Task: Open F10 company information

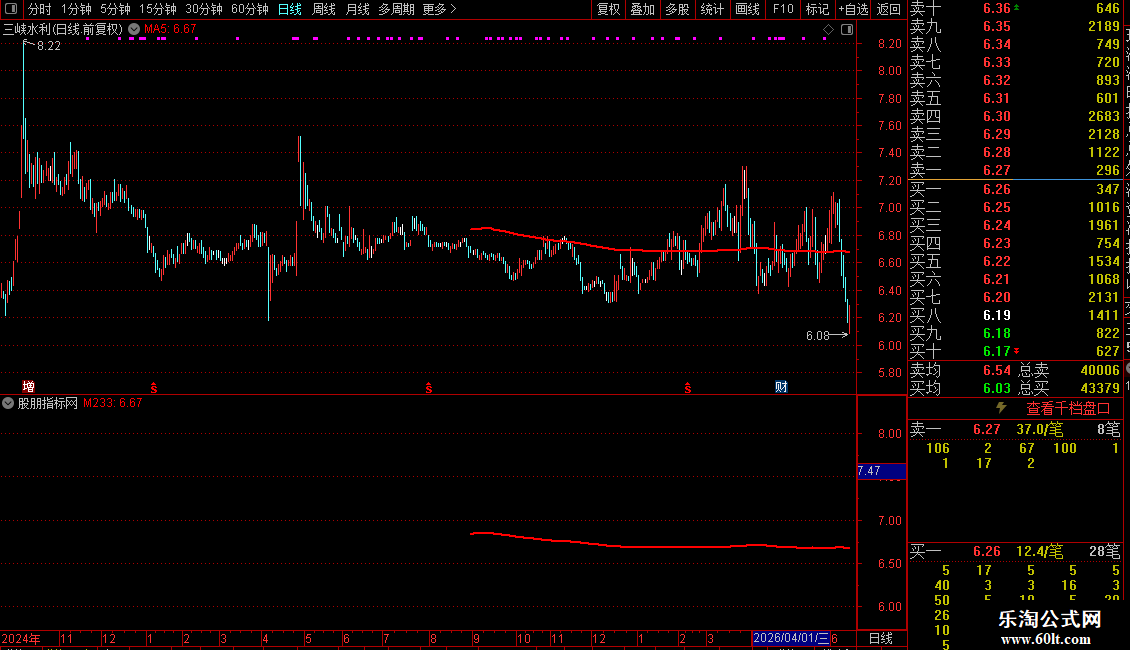Action: coord(783,9)
